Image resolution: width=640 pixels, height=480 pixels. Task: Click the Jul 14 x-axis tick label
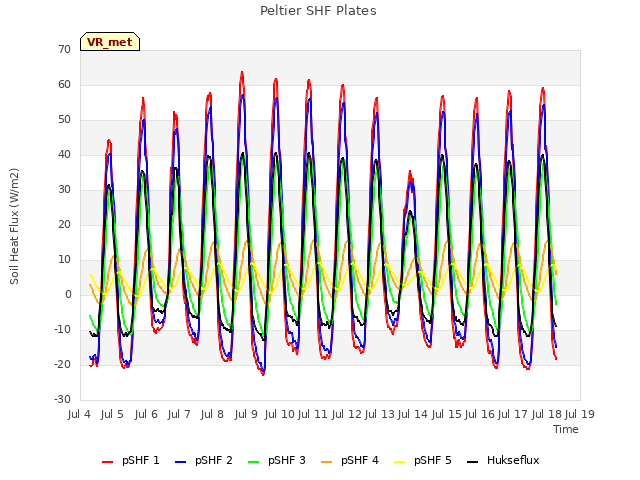tap(413, 414)
